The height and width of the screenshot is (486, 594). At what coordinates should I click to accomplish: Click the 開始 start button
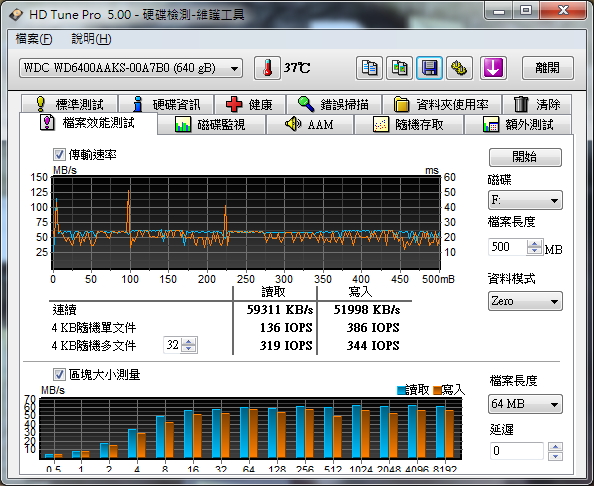[525, 157]
